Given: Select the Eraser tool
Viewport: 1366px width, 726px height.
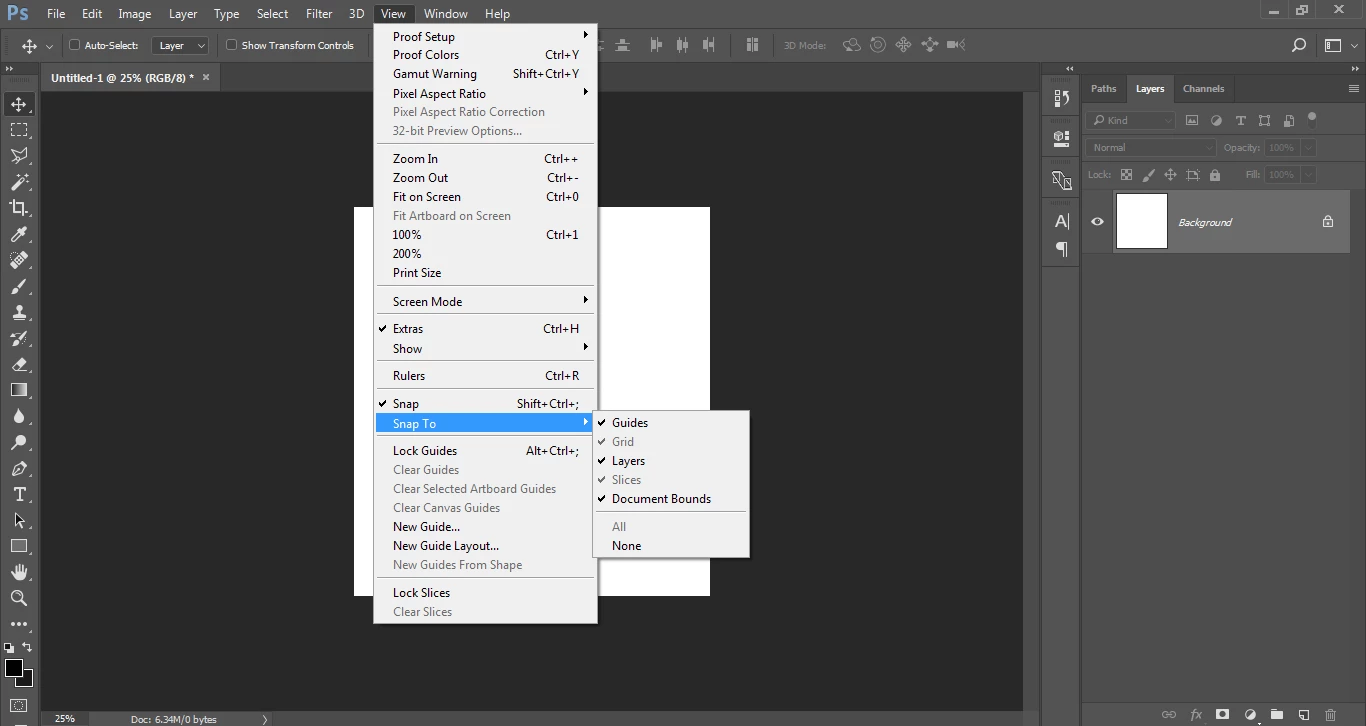Looking at the screenshot, I should [x=19, y=364].
